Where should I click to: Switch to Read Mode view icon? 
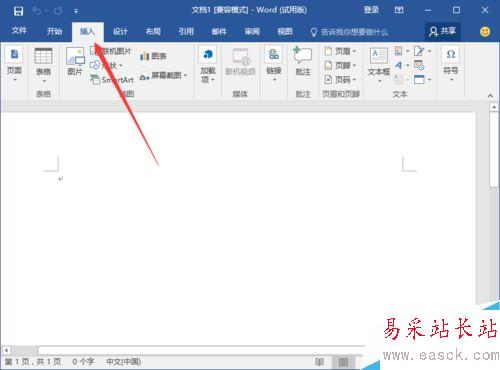click(319, 362)
